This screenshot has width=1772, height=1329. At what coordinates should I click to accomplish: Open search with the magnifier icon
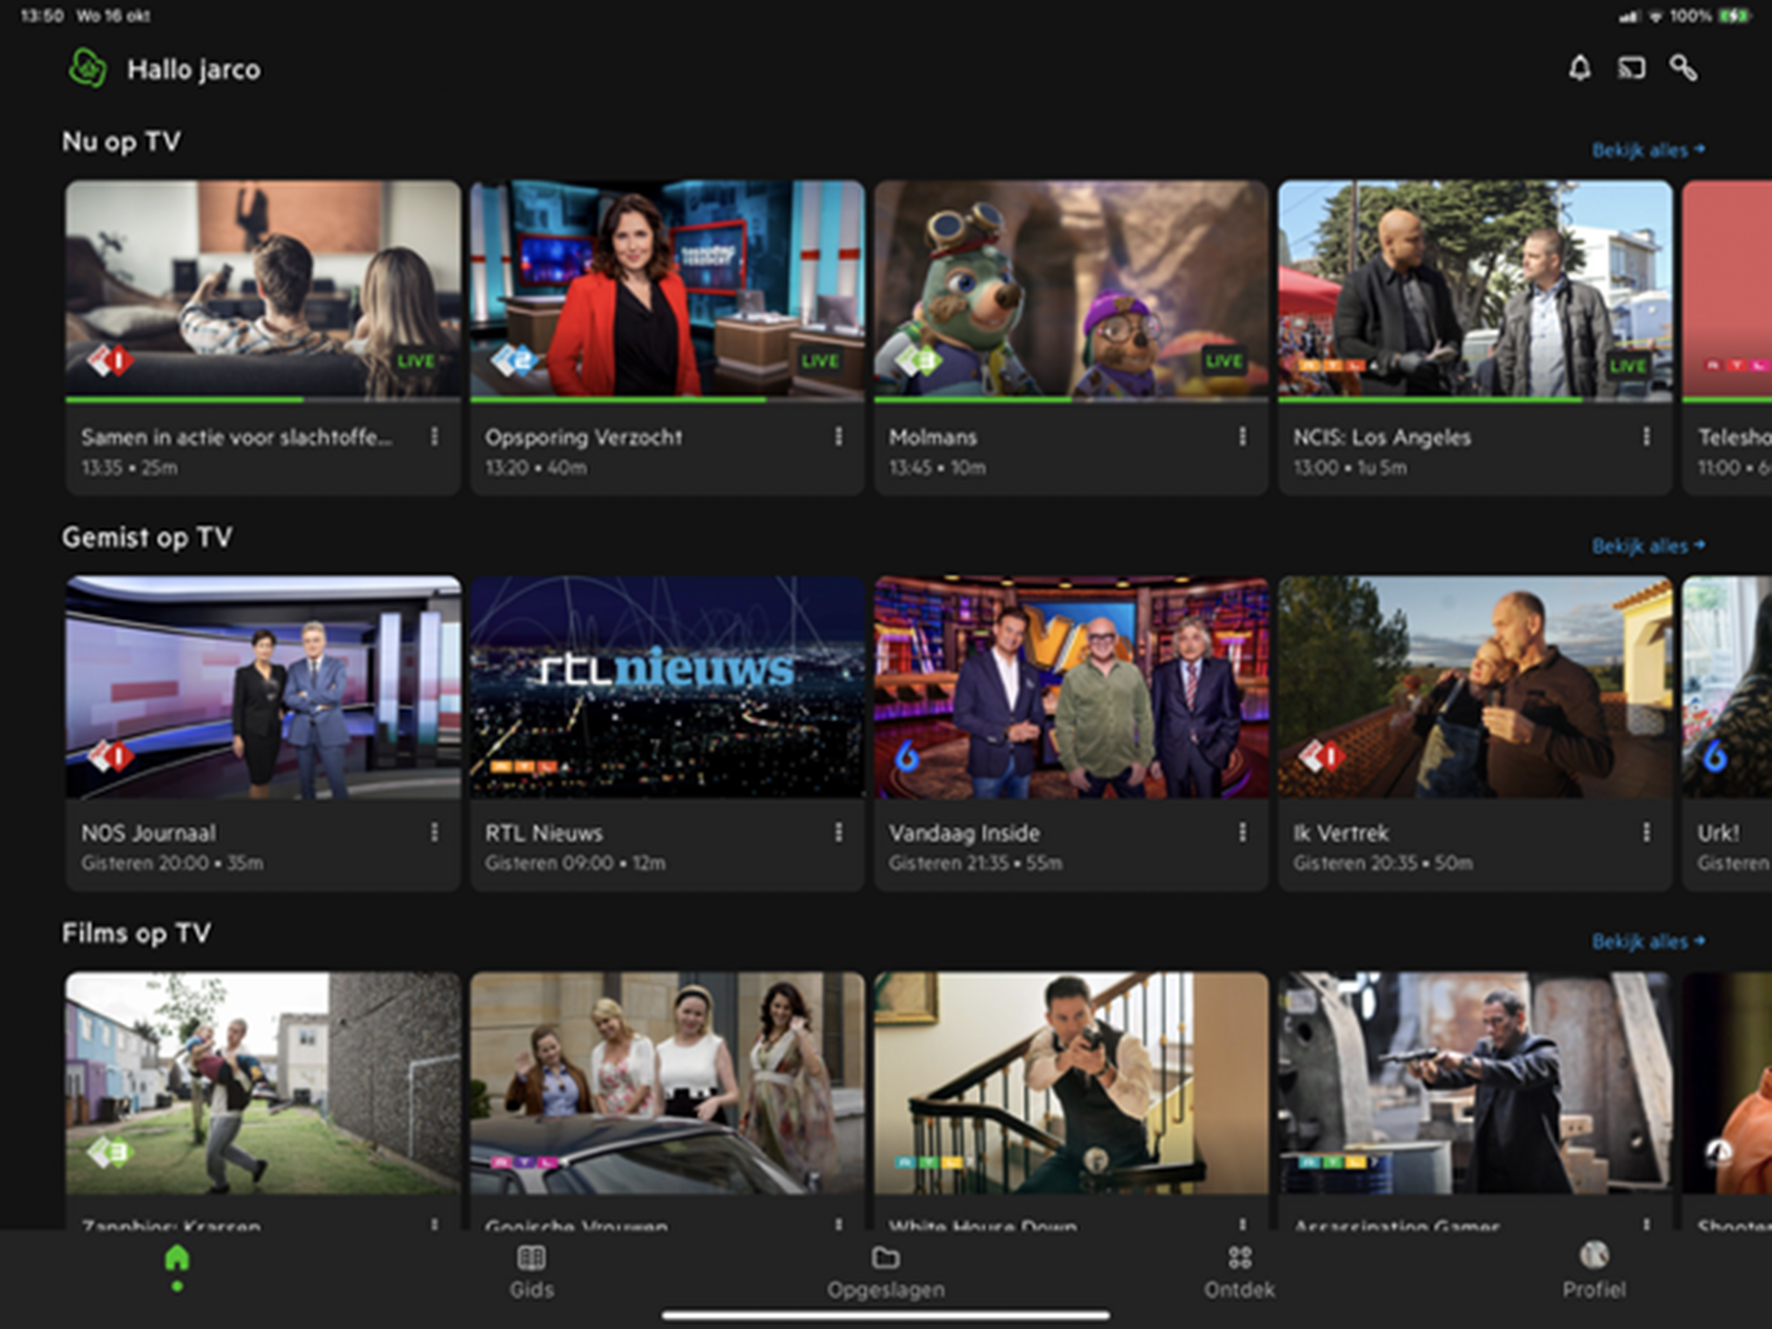coord(1683,68)
